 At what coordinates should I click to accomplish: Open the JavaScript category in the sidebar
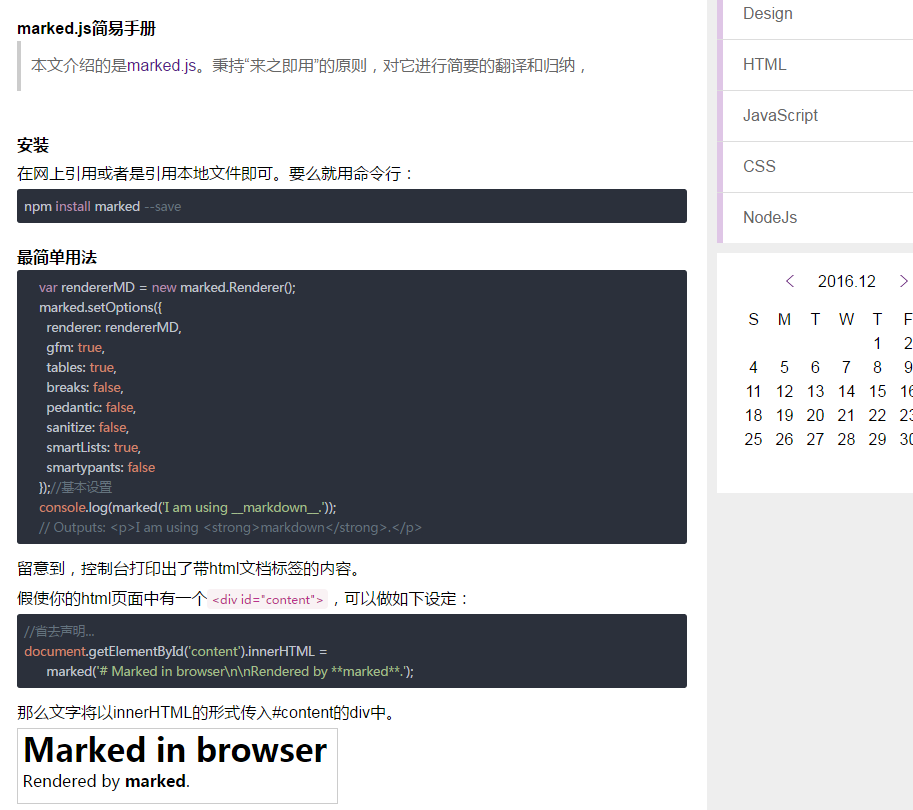click(x=778, y=115)
